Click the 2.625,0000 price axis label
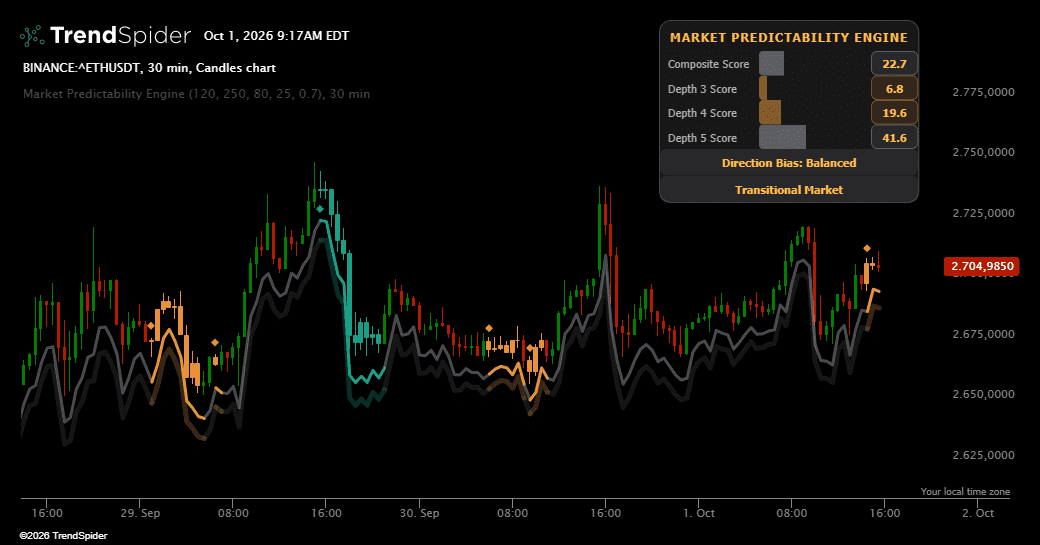 (x=984, y=455)
